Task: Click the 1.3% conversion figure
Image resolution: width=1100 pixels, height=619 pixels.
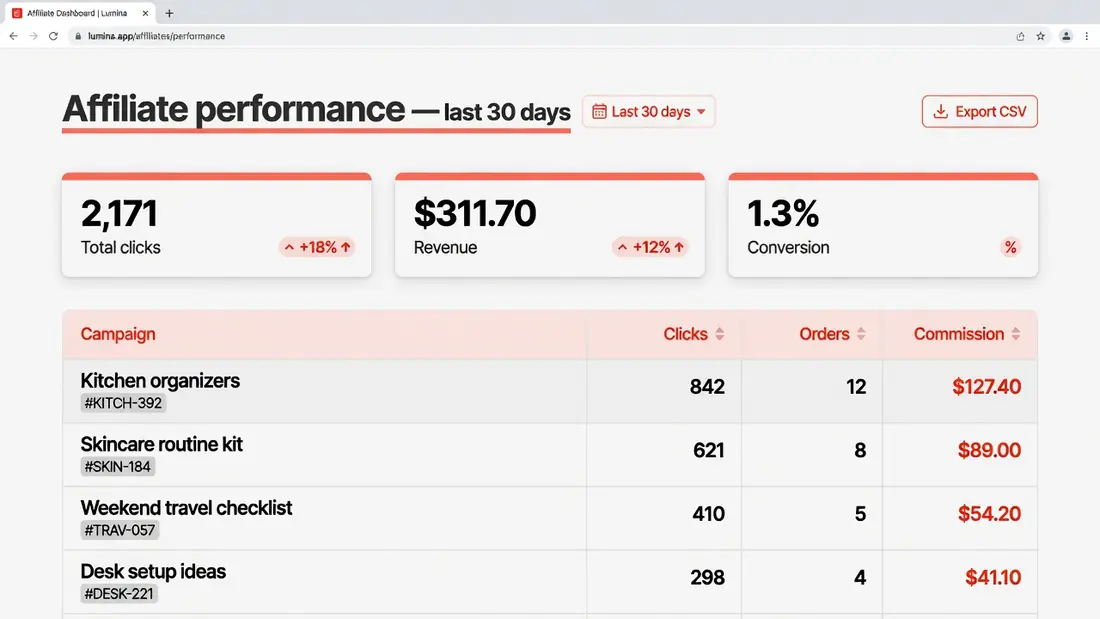Action: coord(783,213)
